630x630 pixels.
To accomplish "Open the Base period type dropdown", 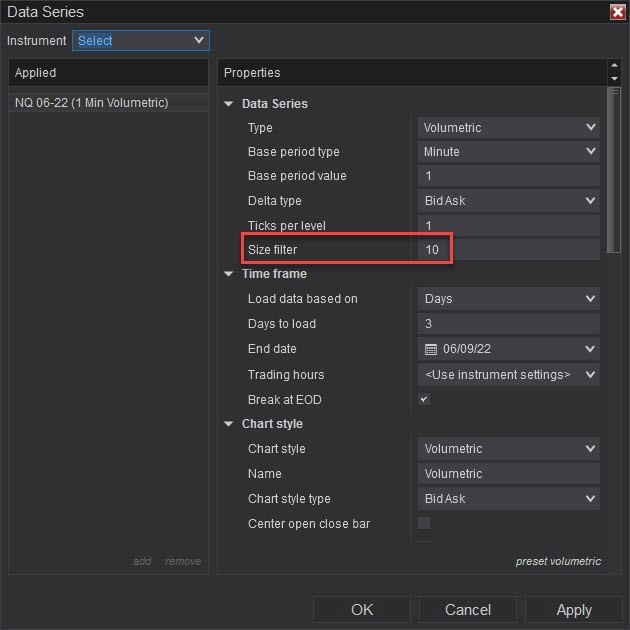I will 508,152.
